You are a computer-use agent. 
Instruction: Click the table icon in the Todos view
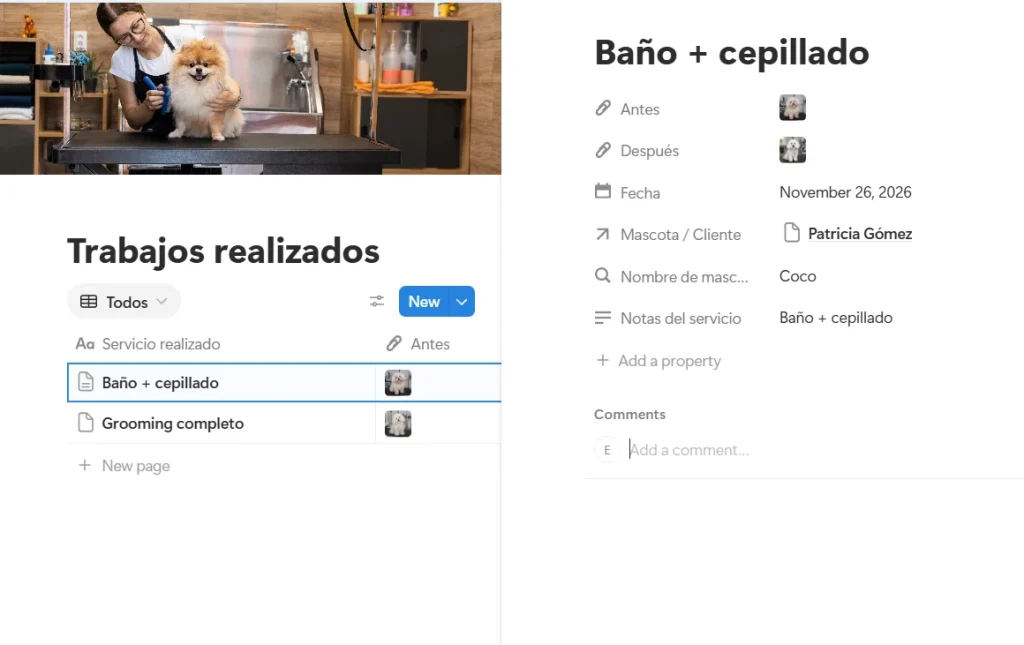89,302
